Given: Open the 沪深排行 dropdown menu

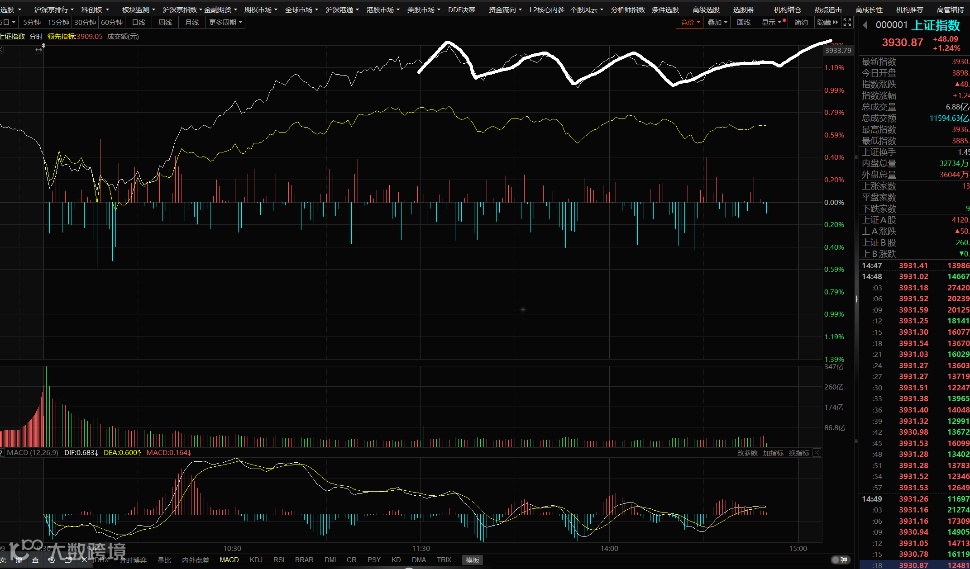Looking at the screenshot, I should pyautogui.click(x=54, y=10).
